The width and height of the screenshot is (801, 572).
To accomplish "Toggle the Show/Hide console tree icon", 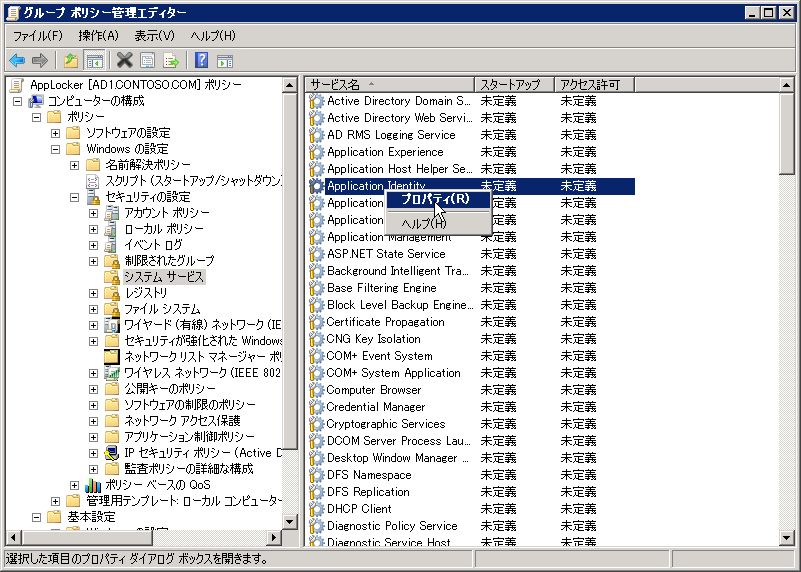I will click(x=94, y=61).
